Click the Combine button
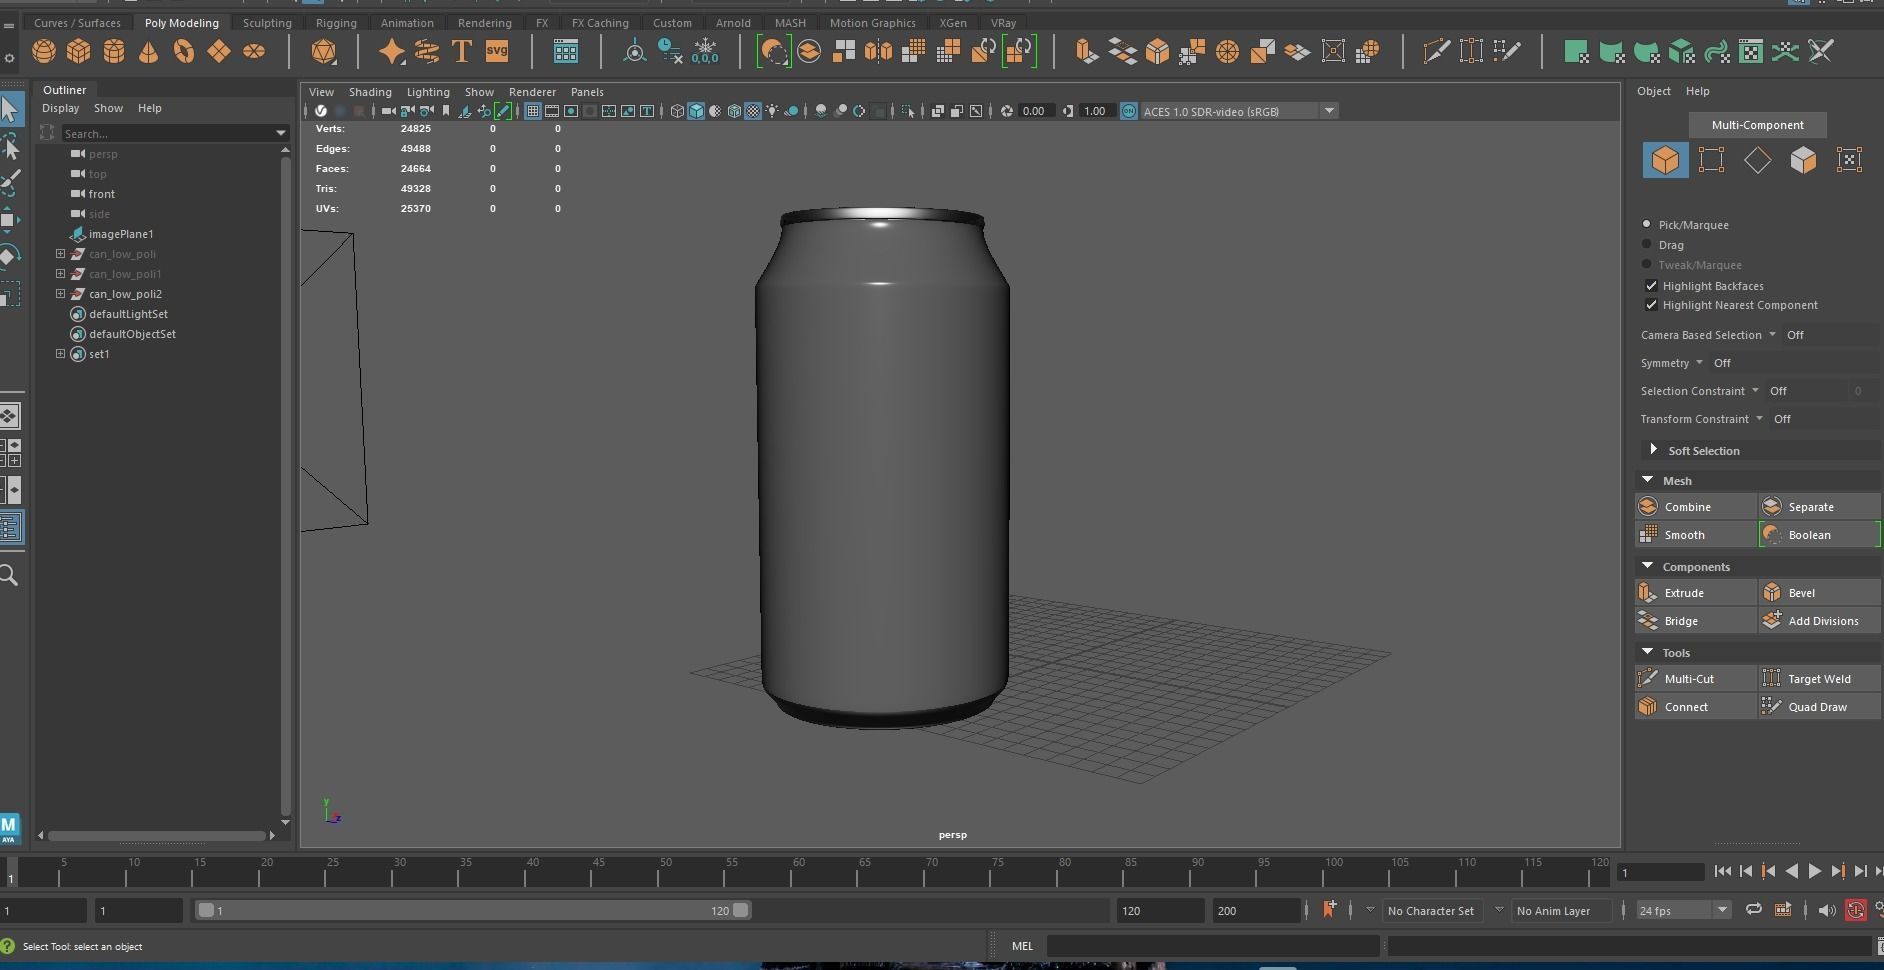This screenshot has height=970, width=1884. point(1696,507)
